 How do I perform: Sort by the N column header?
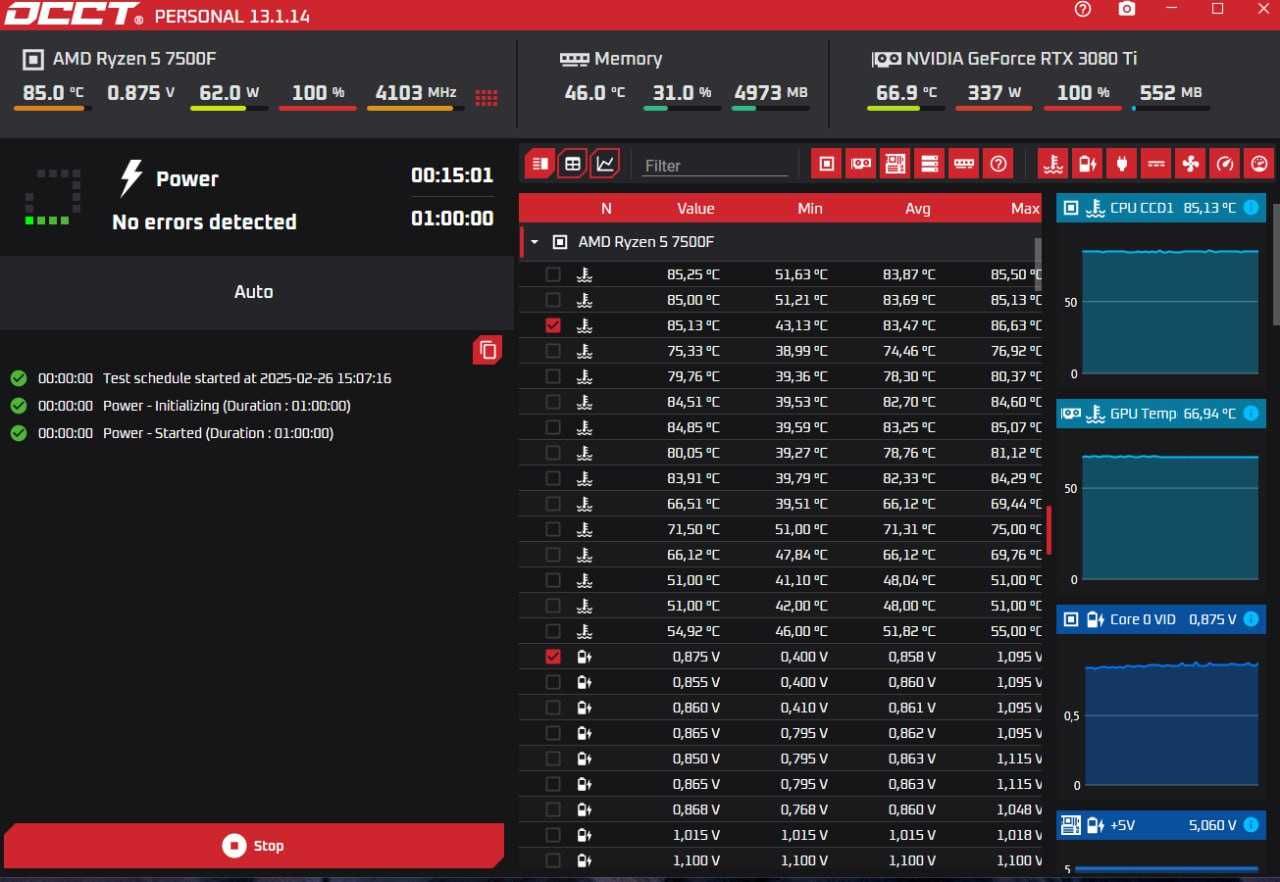pyautogui.click(x=606, y=209)
